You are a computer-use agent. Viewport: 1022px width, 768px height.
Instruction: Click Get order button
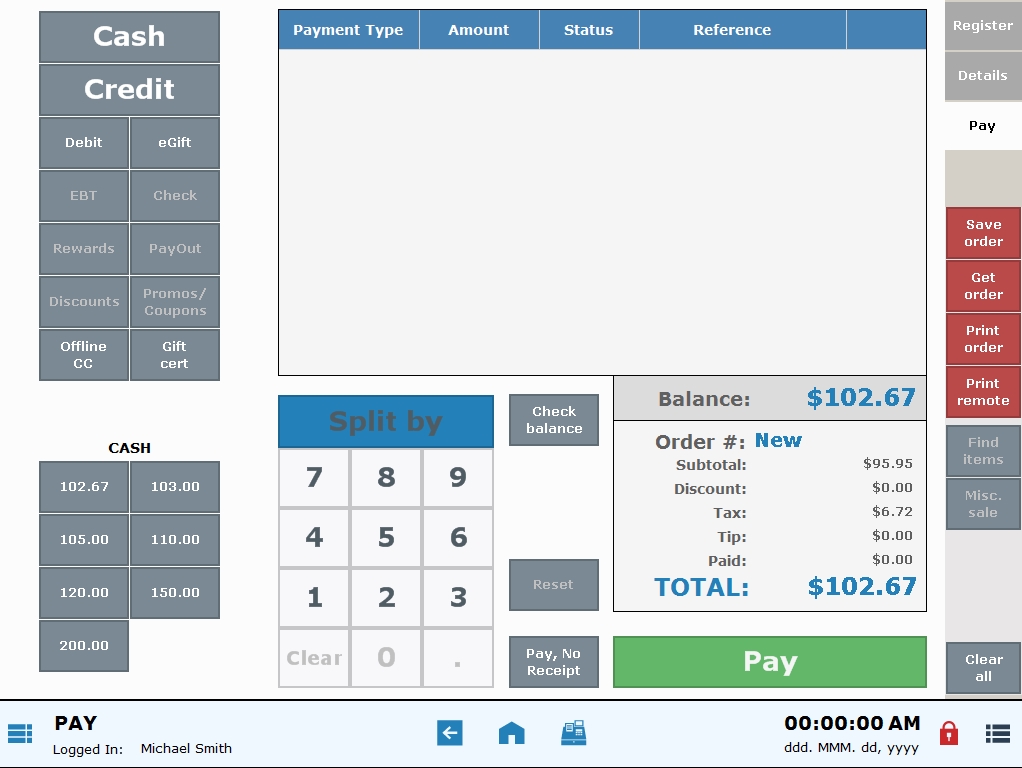(983, 286)
